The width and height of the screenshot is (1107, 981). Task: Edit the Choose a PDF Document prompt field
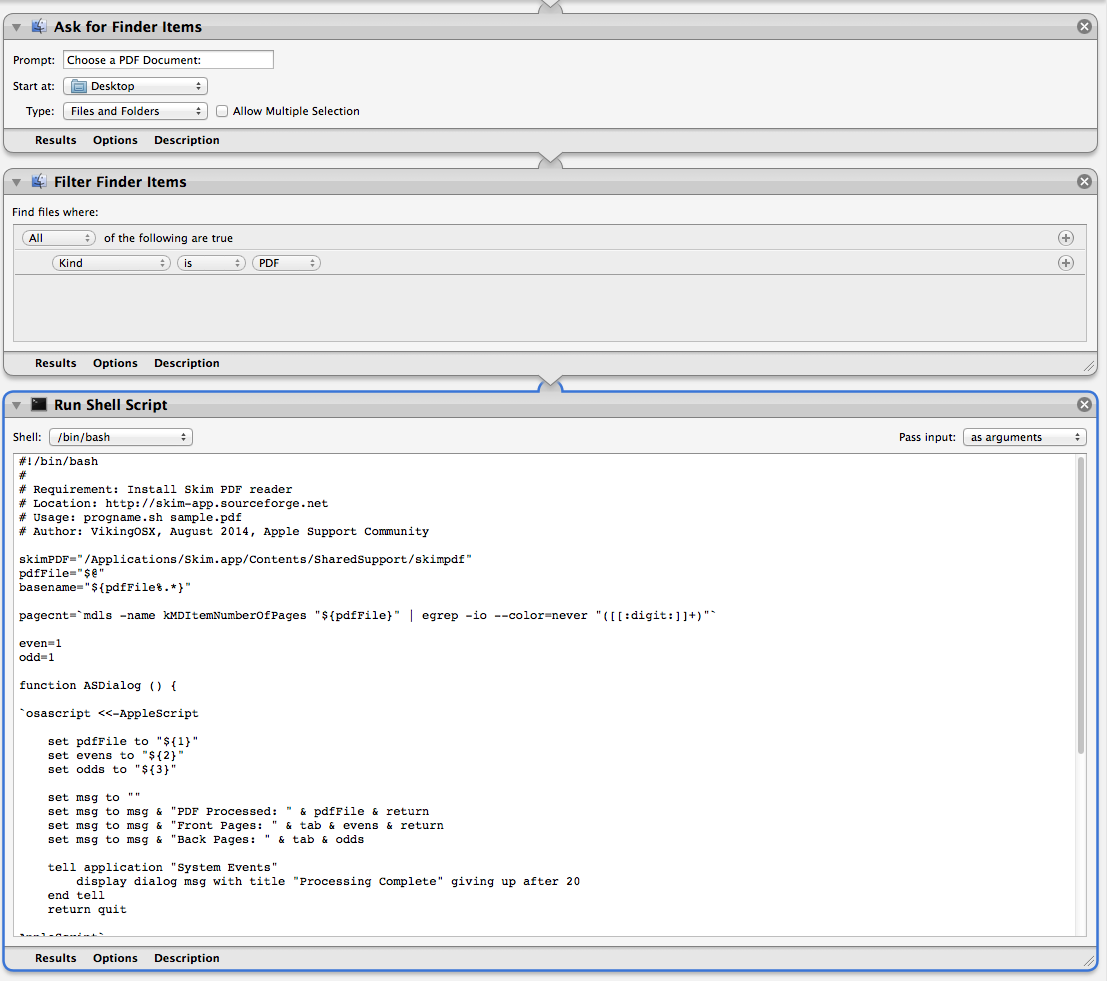tap(167, 59)
